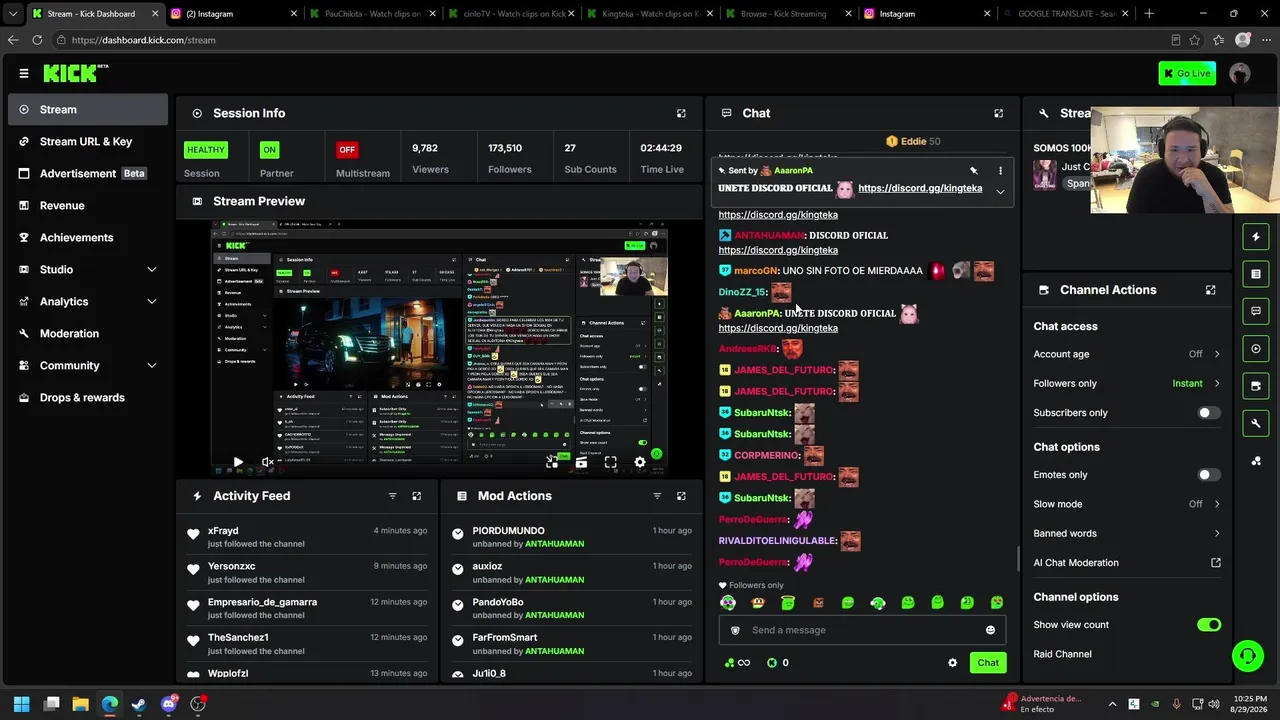Open stream preview settings gear
1280x720 pixels.
[640, 462]
